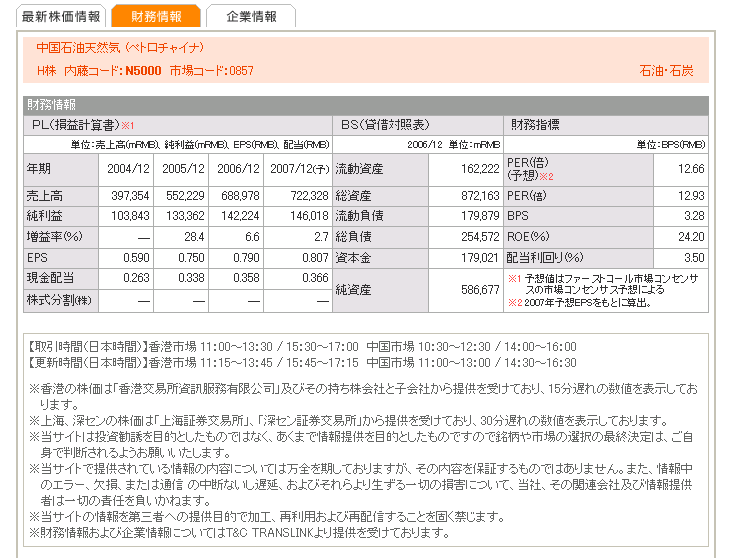Click sales value 397,354
This screenshot has height=558, width=746.
point(130,196)
